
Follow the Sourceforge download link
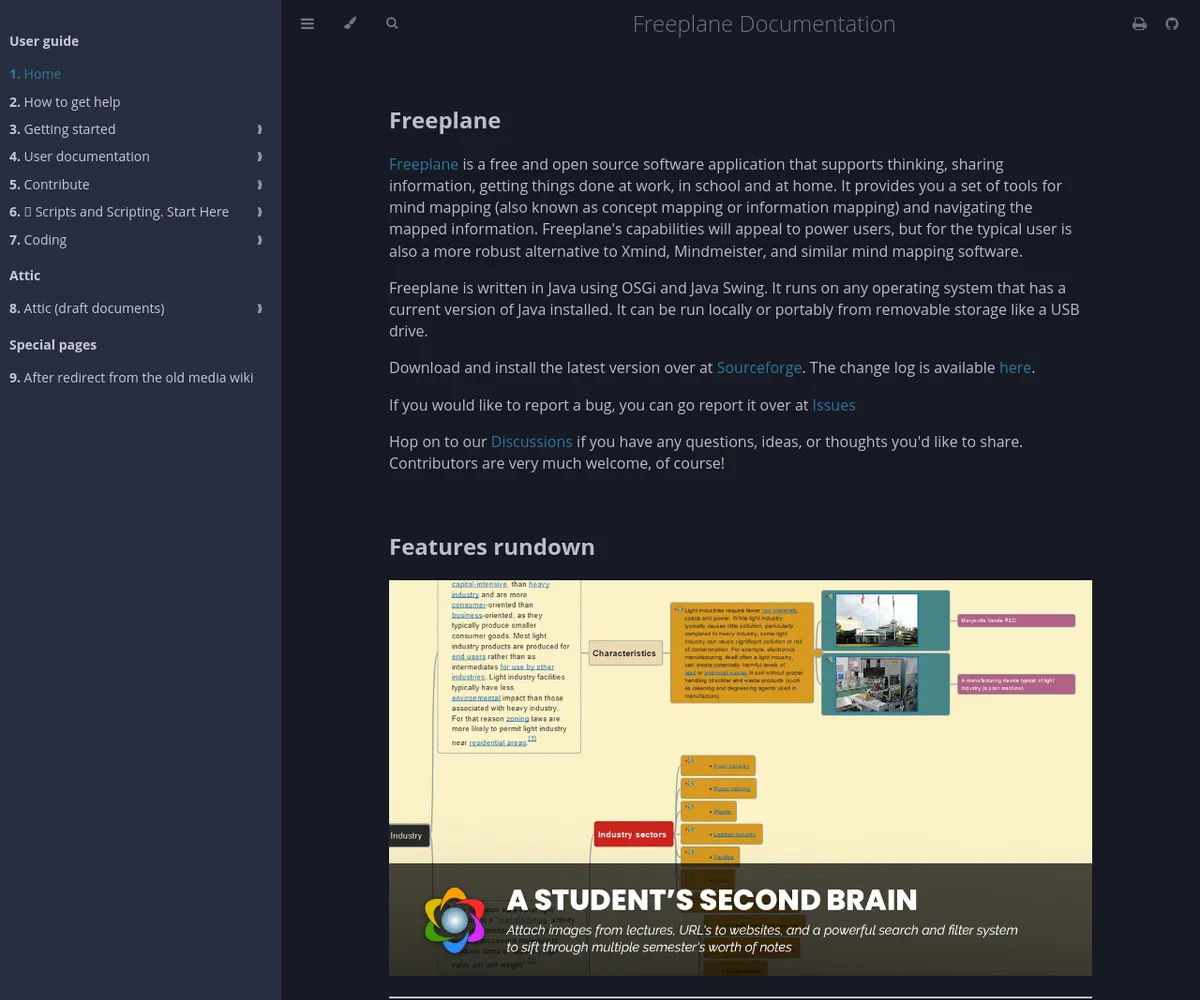[759, 368]
